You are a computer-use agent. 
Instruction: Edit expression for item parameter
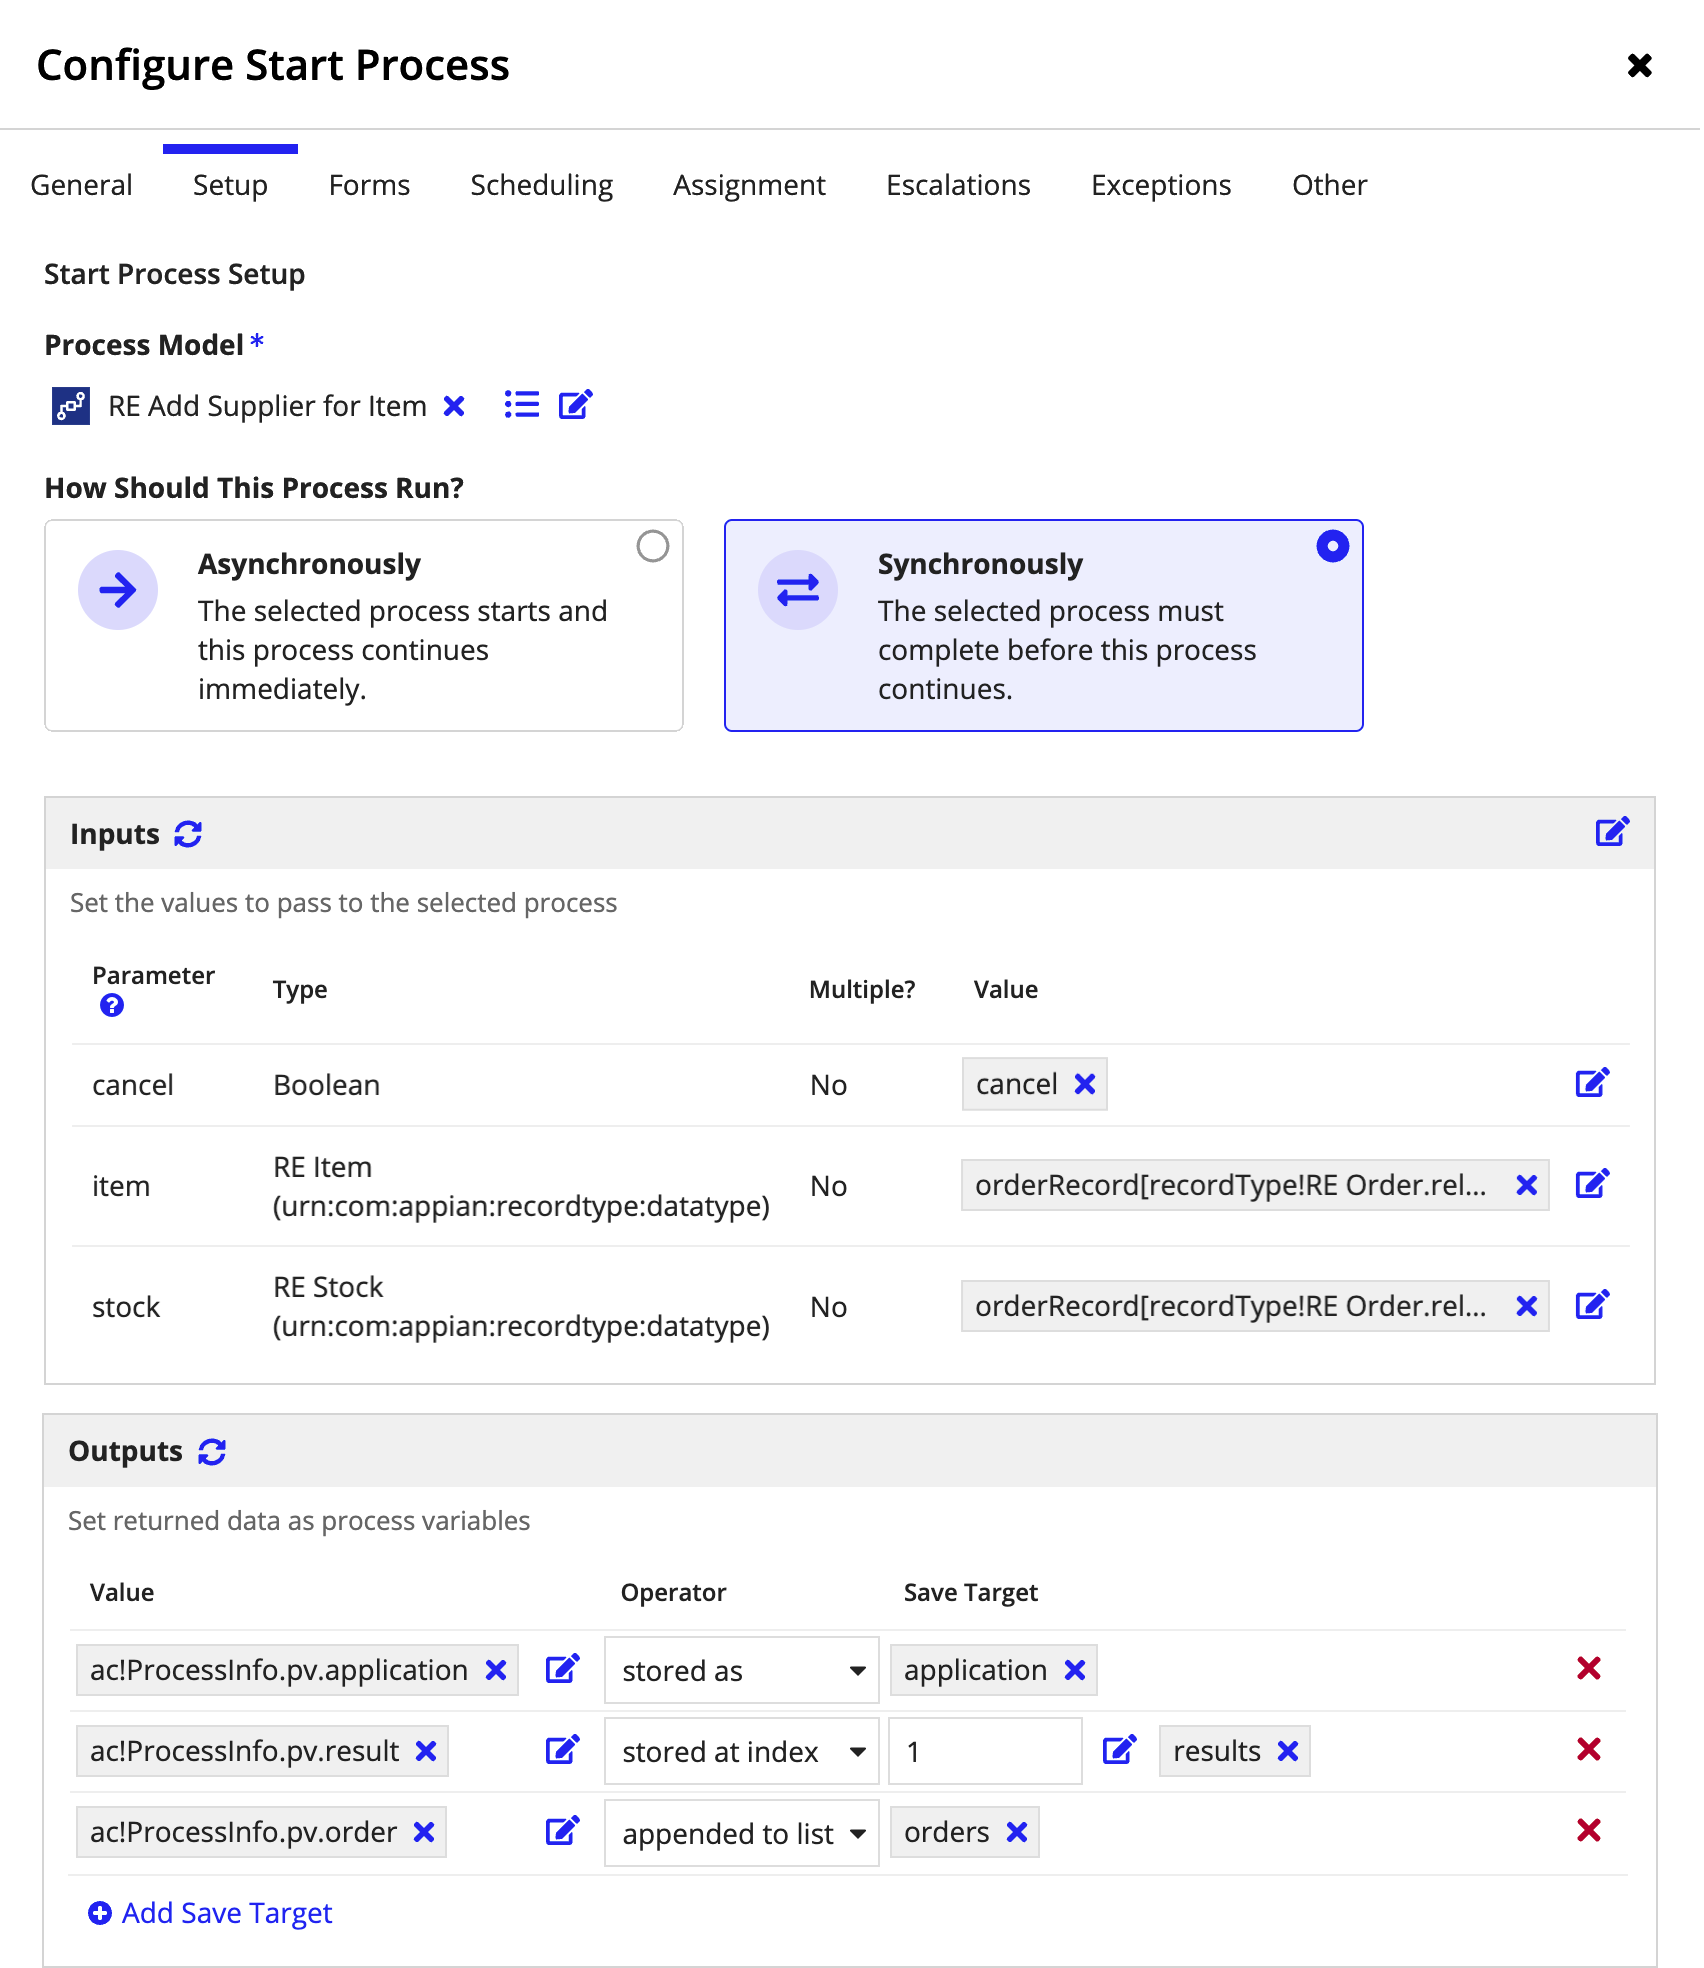(1592, 1185)
